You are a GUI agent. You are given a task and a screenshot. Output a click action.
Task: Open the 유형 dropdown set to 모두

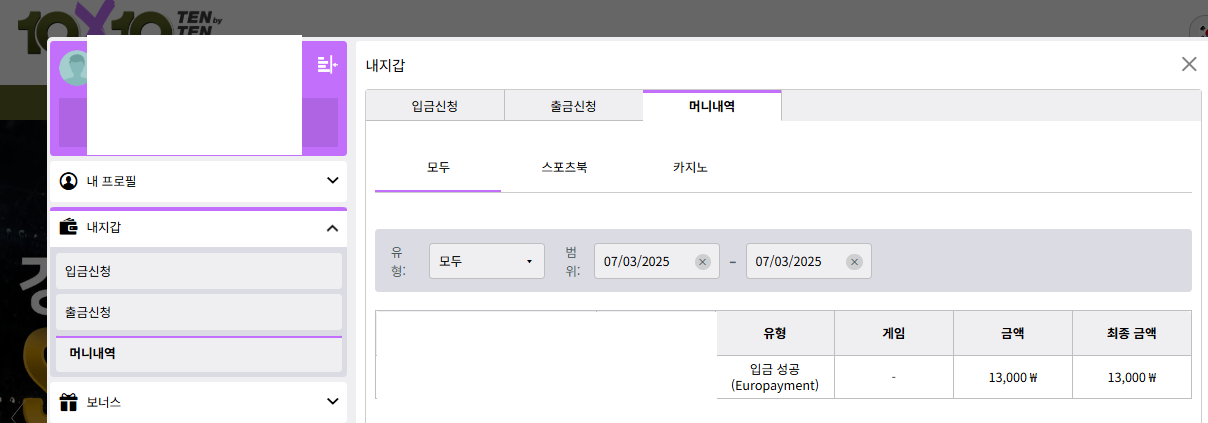486,262
